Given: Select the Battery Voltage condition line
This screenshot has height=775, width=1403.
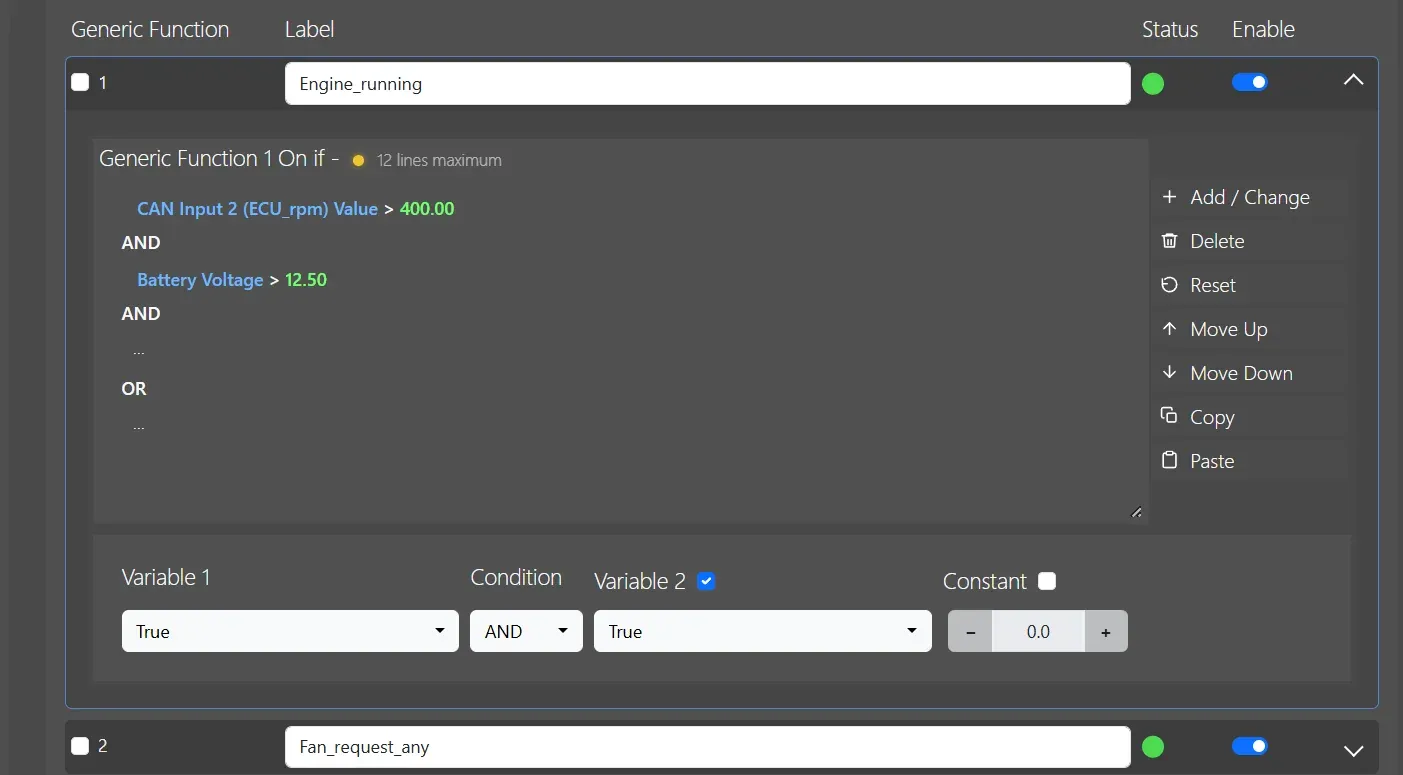Looking at the screenshot, I should (232, 280).
